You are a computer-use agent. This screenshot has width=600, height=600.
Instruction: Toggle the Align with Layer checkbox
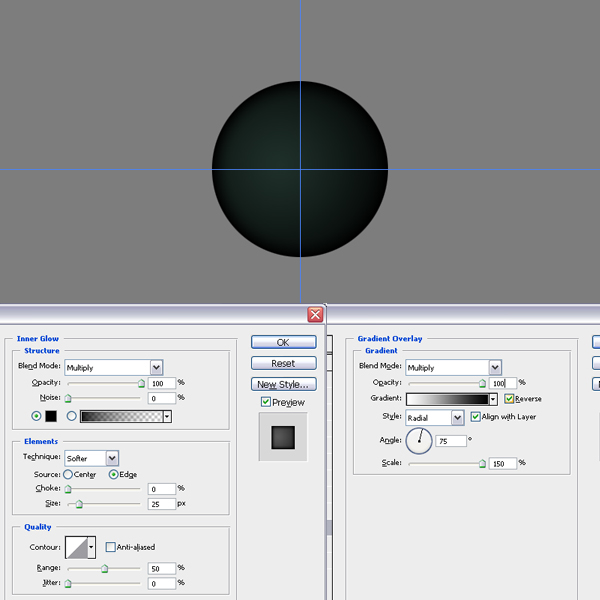pos(475,416)
